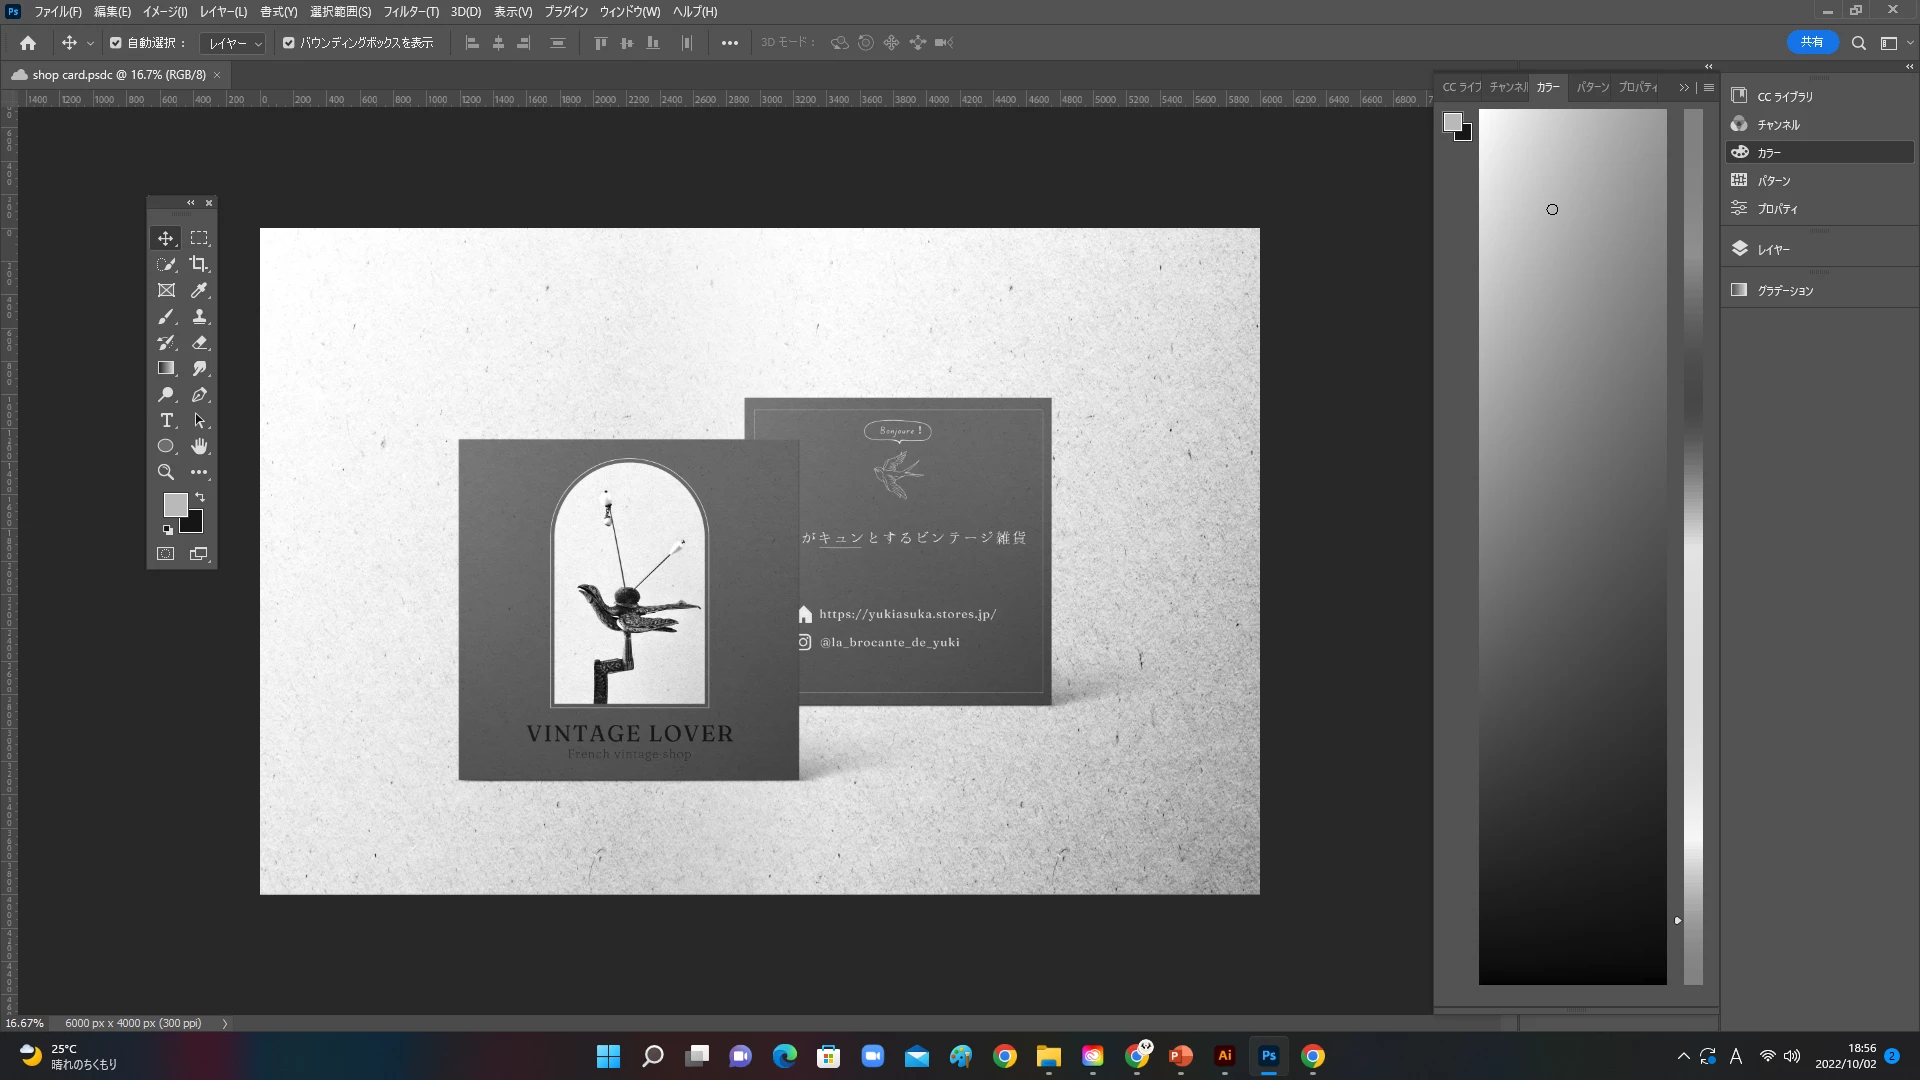This screenshot has width=1920, height=1080.
Task: Toggle Quick Mask mode icon
Action: 166,554
